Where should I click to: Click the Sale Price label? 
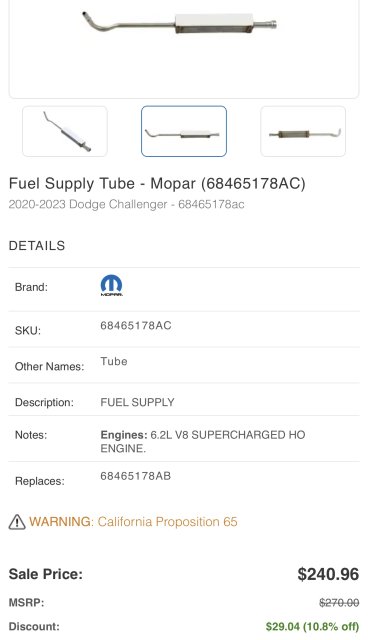[x=46, y=574]
